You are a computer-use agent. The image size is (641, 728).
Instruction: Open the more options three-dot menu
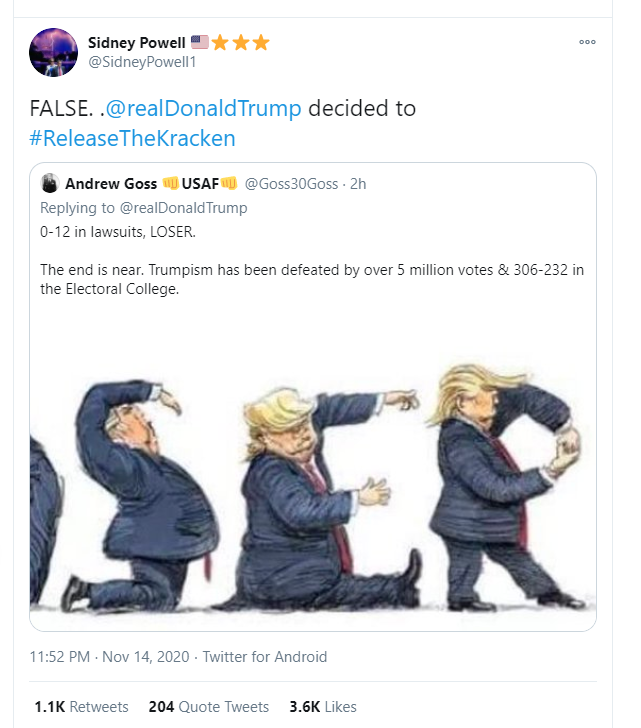tap(587, 42)
